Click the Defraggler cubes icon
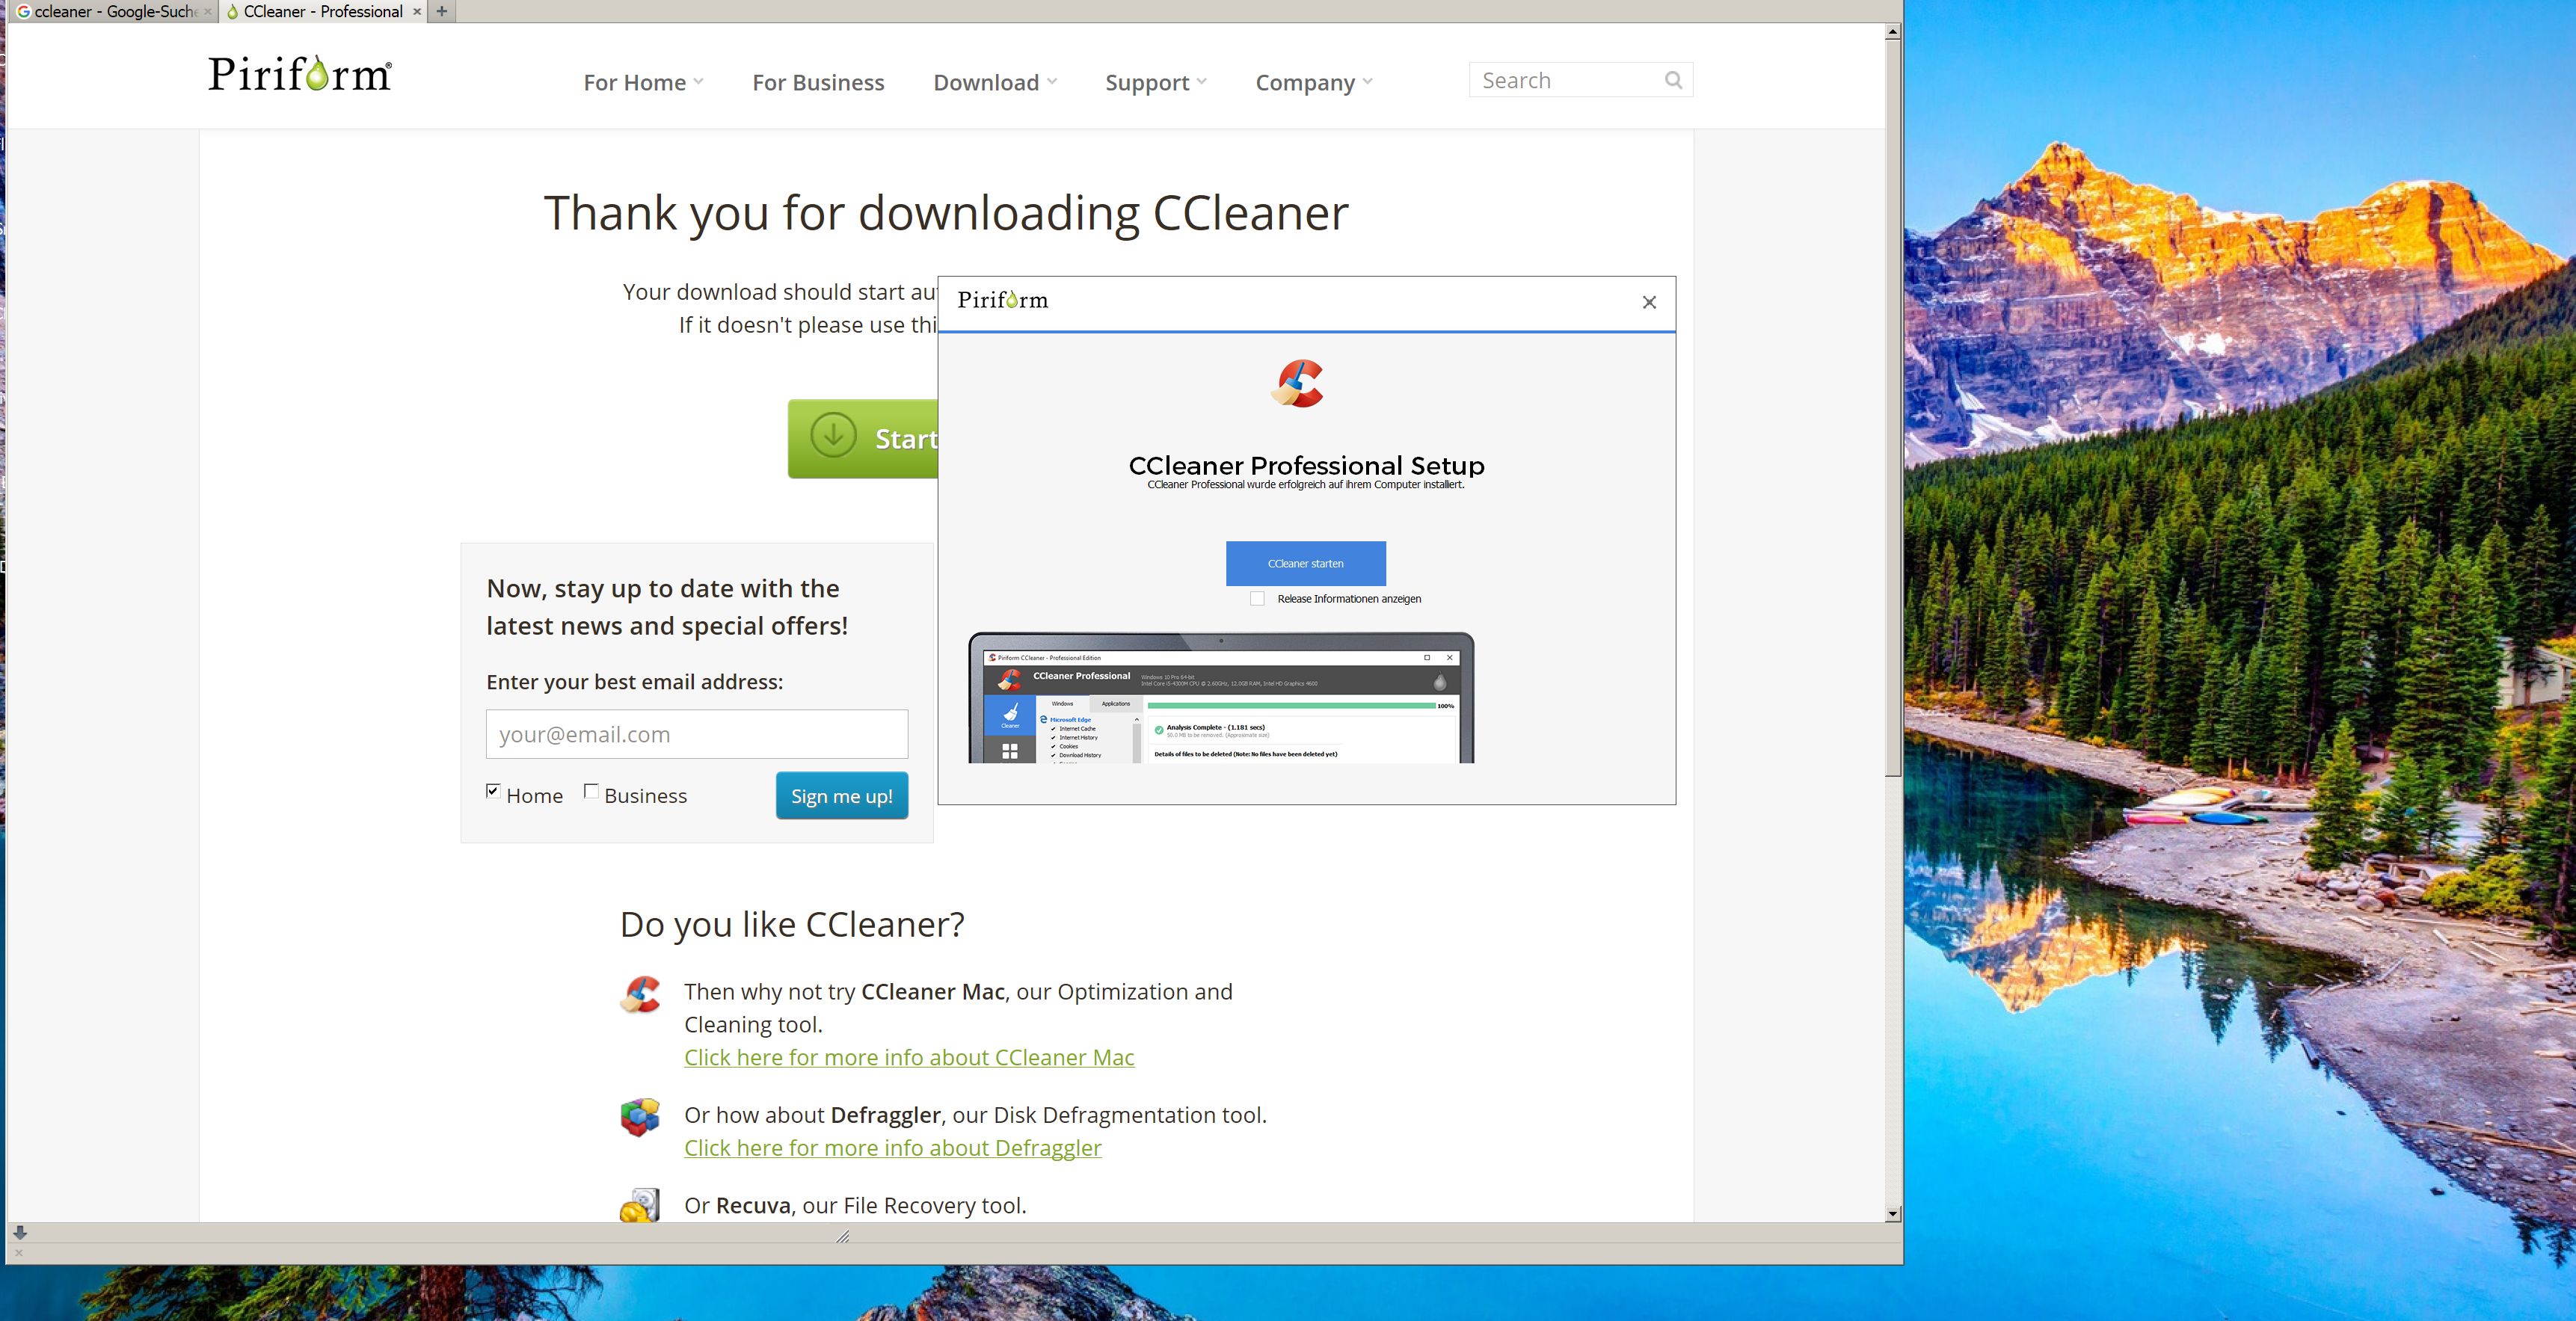This screenshot has height=1321, width=2576. click(x=640, y=1117)
